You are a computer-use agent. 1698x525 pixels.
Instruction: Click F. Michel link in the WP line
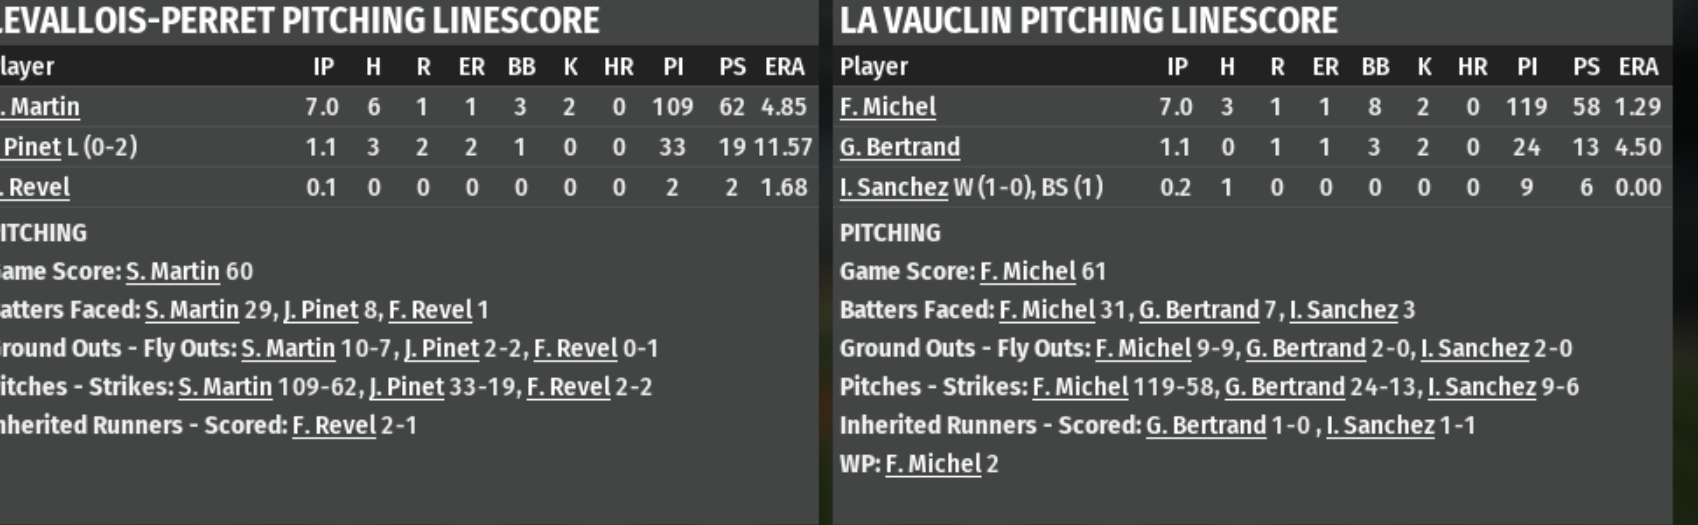click(x=933, y=464)
